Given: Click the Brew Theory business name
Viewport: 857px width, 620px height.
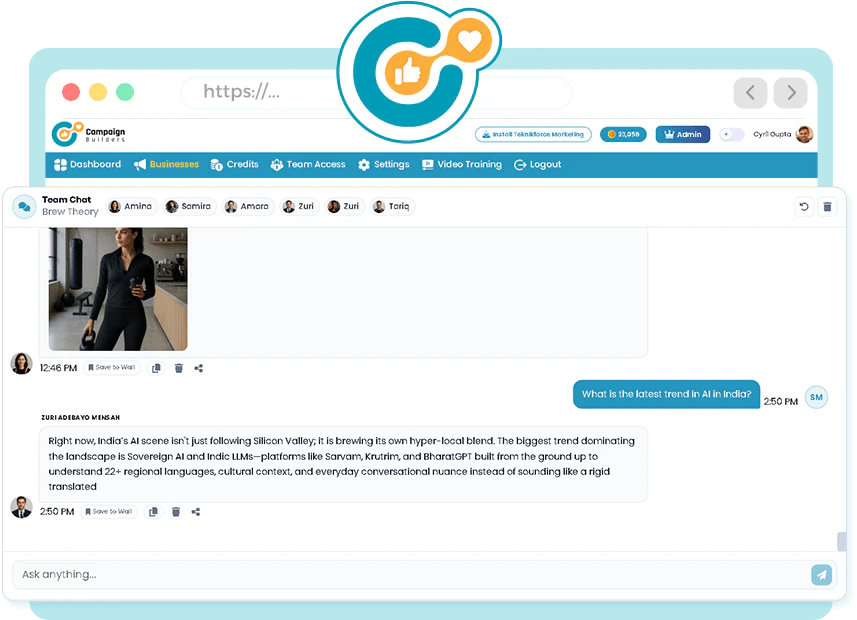Looking at the screenshot, I should coord(70,212).
